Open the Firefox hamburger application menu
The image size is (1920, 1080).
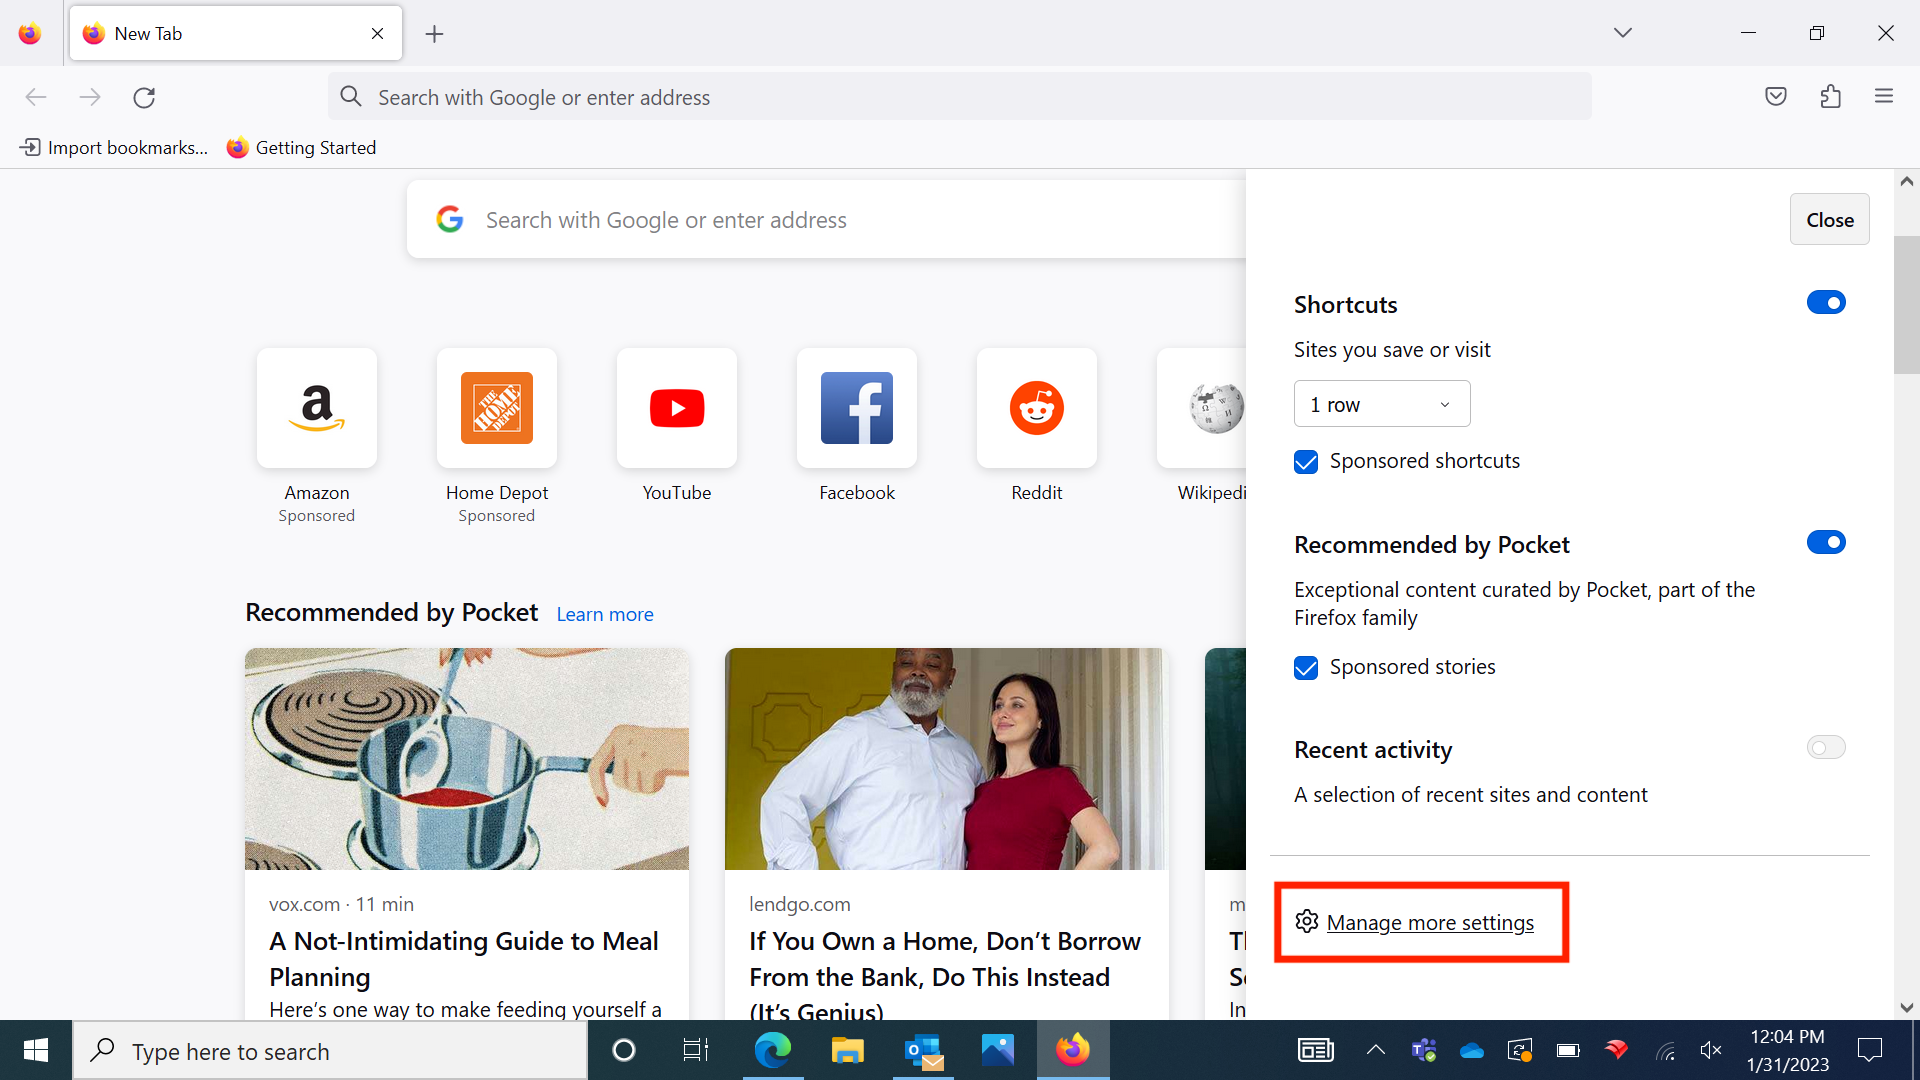[1884, 97]
